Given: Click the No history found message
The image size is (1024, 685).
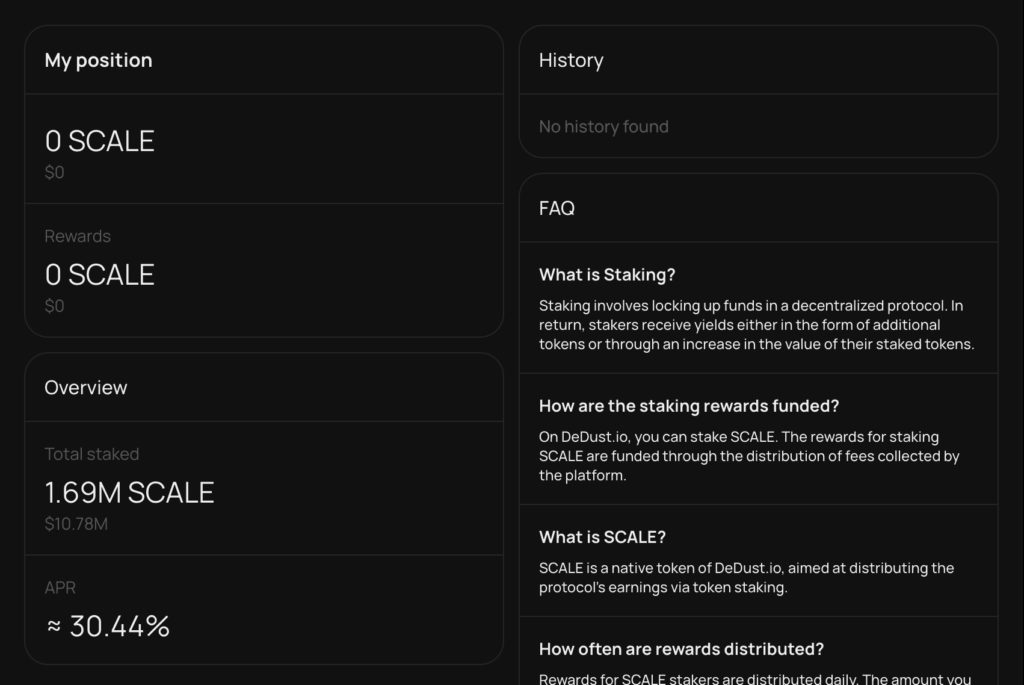Looking at the screenshot, I should coord(603,126).
